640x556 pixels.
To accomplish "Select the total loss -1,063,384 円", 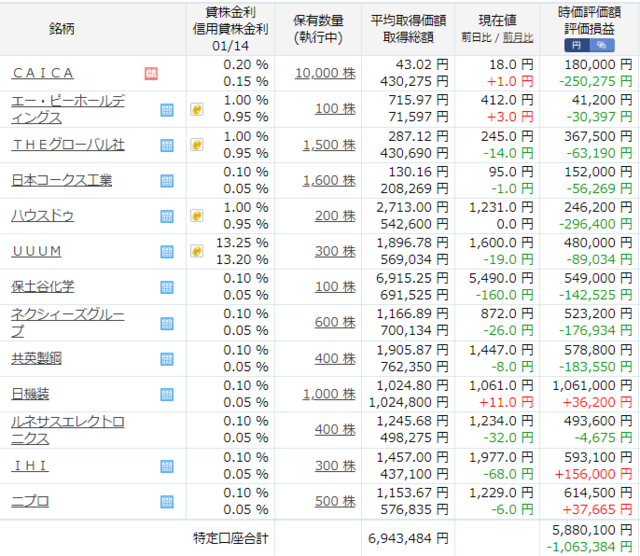I will [x=589, y=547].
